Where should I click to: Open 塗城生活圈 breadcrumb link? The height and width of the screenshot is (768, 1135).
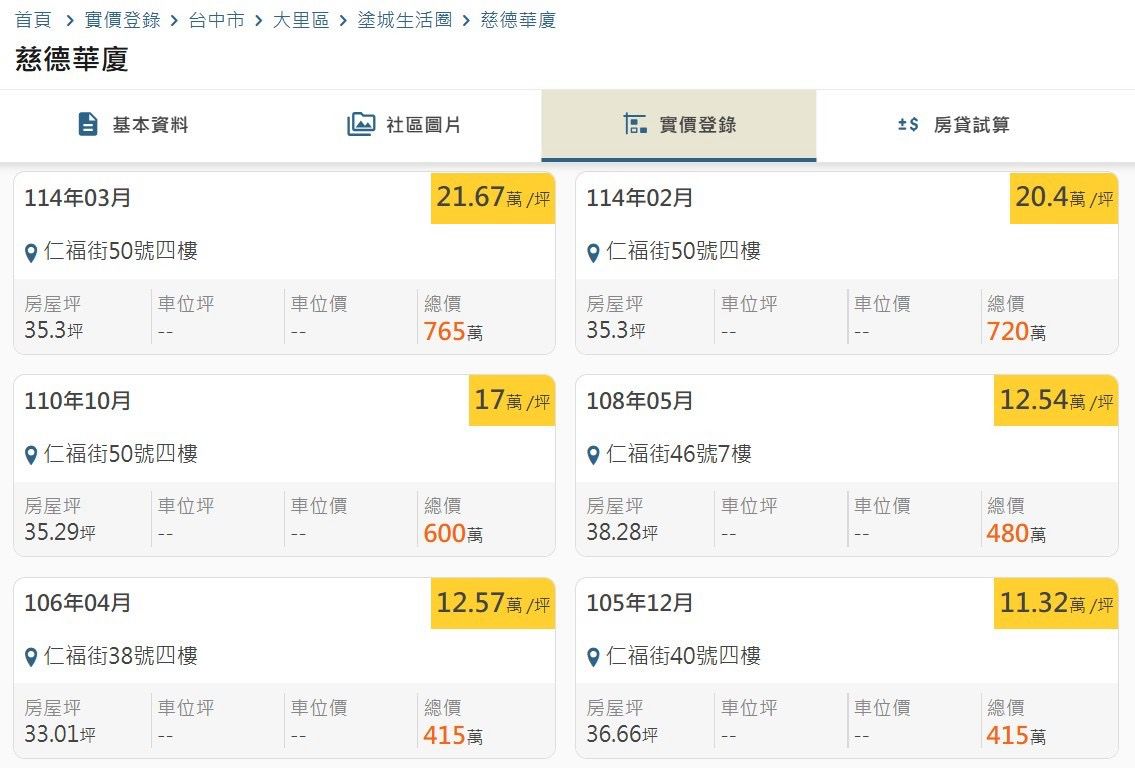click(x=405, y=20)
